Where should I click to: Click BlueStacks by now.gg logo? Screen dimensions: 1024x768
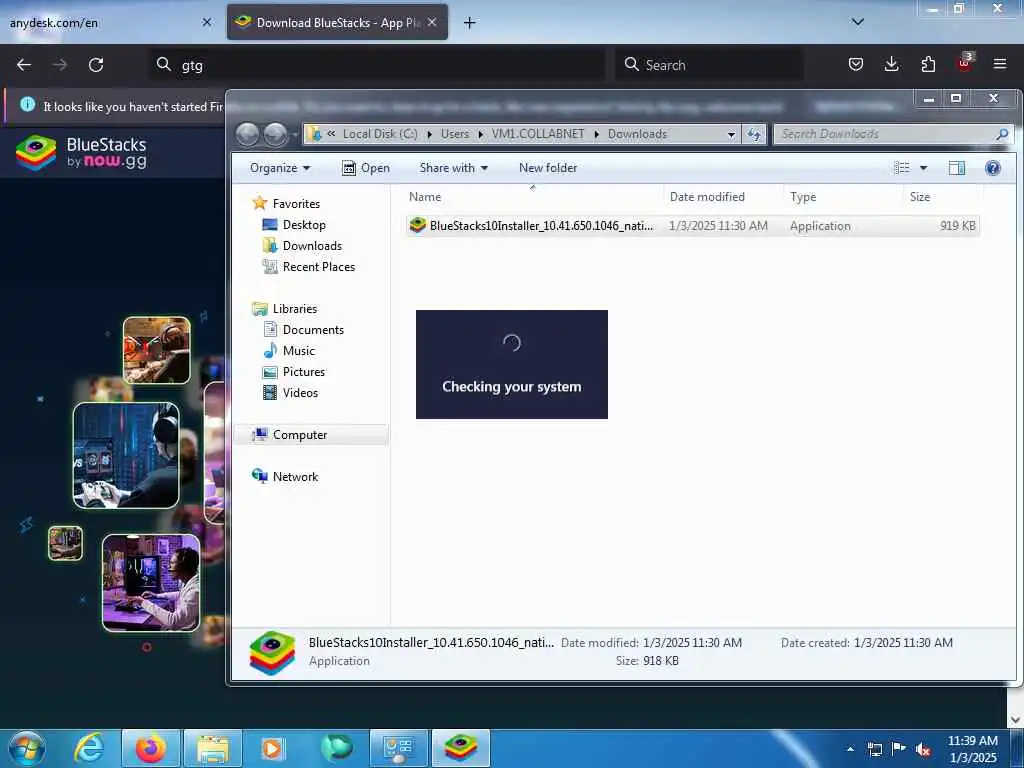click(82, 152)
